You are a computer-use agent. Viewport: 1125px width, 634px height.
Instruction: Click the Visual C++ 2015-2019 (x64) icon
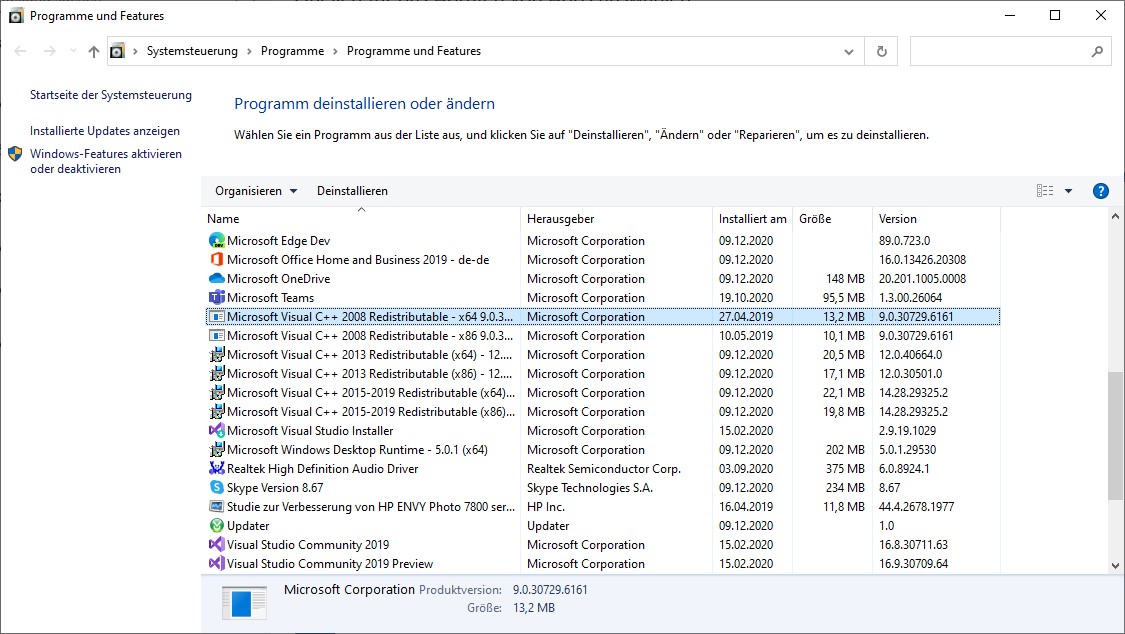coord(216,392)
